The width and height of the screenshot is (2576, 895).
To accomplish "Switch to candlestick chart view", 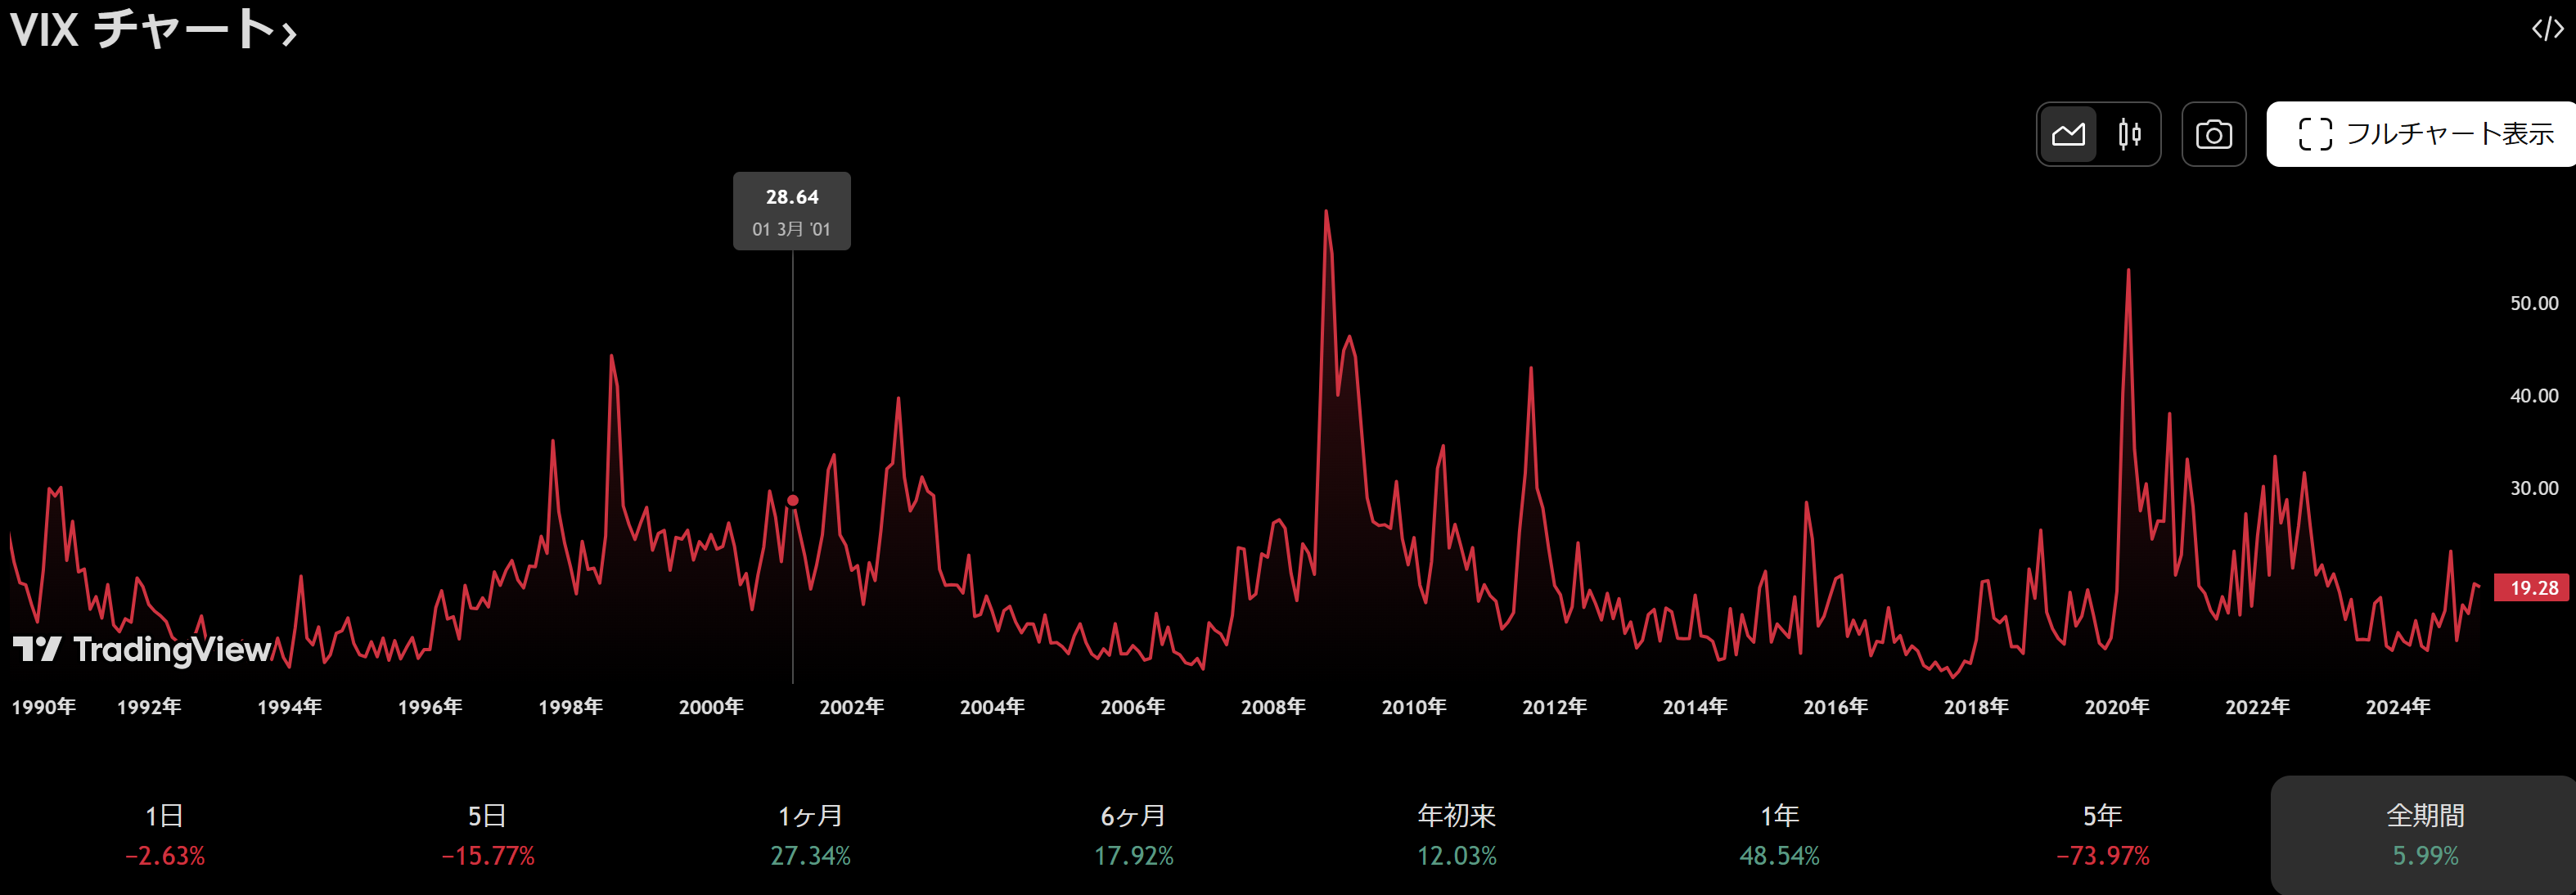I will (x=2129, y=134).
